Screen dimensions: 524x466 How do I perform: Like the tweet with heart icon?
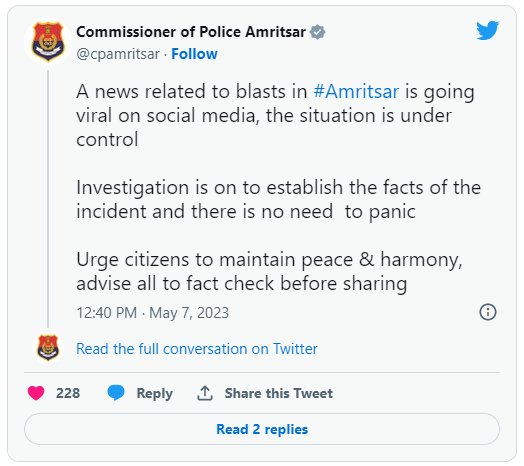point(36,393)
